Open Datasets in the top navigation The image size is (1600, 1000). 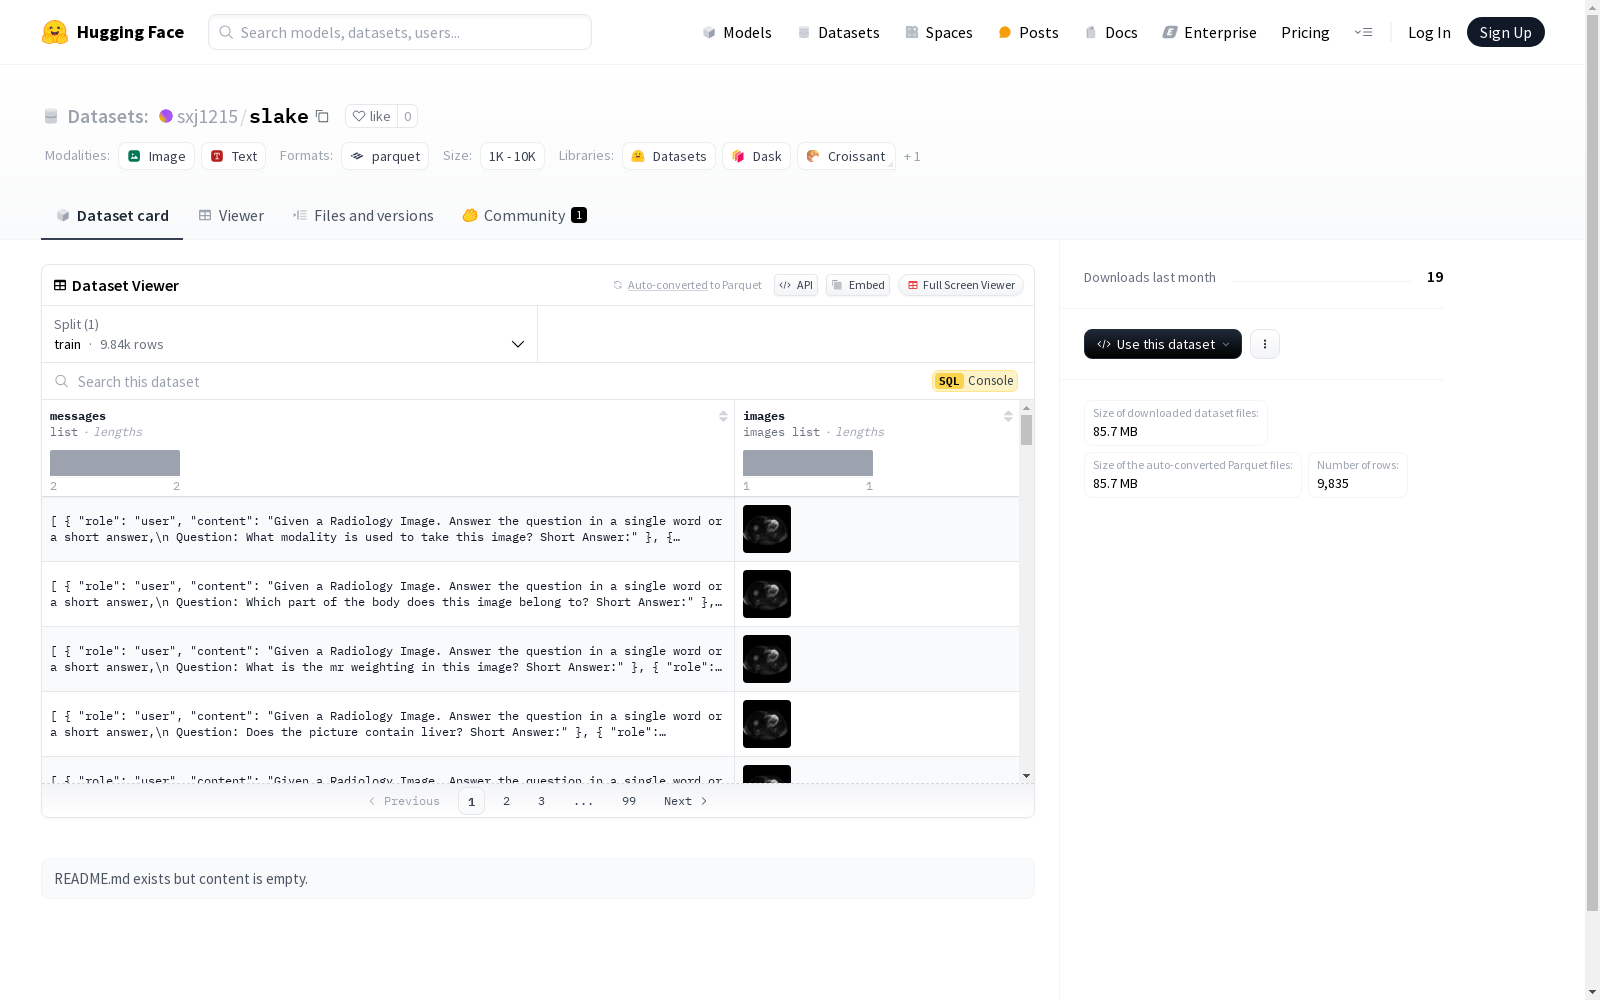tap(838, 32)
